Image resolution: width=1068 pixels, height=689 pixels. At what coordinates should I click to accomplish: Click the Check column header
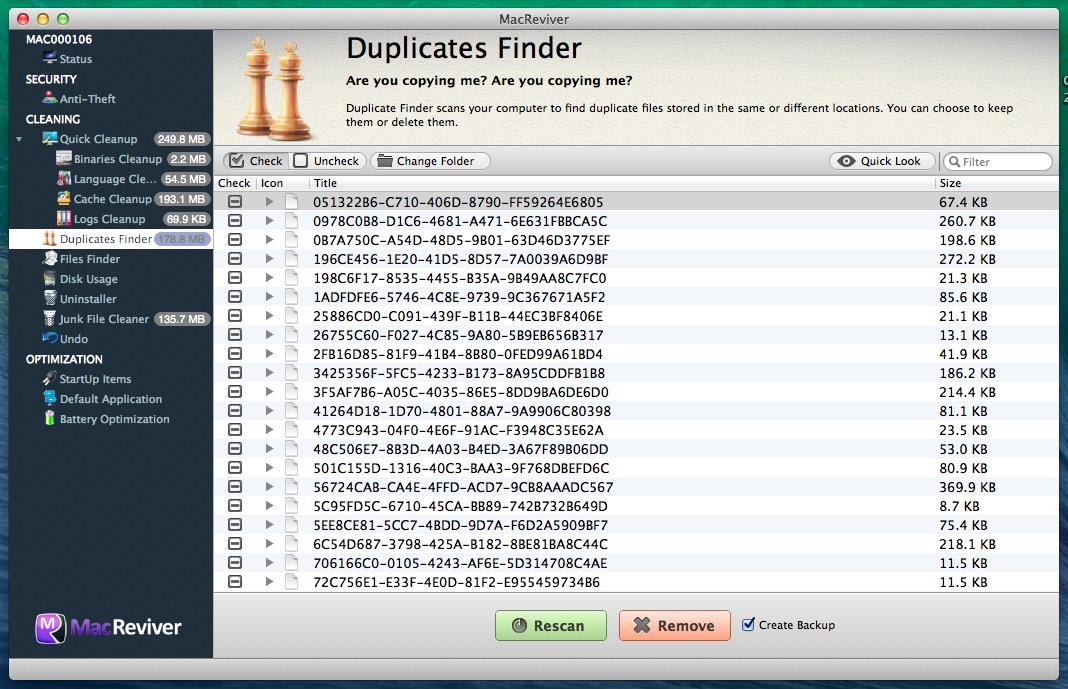click(234, 183)
